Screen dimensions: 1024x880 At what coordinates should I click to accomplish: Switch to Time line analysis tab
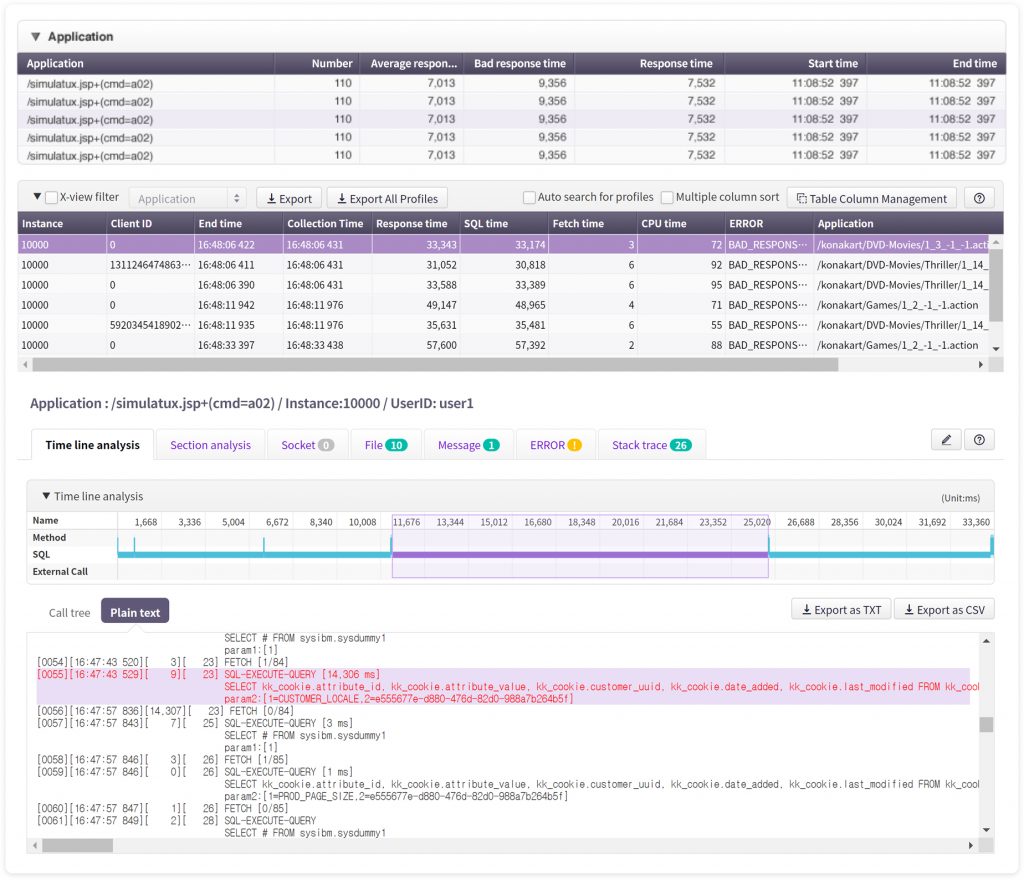point(92,445)
